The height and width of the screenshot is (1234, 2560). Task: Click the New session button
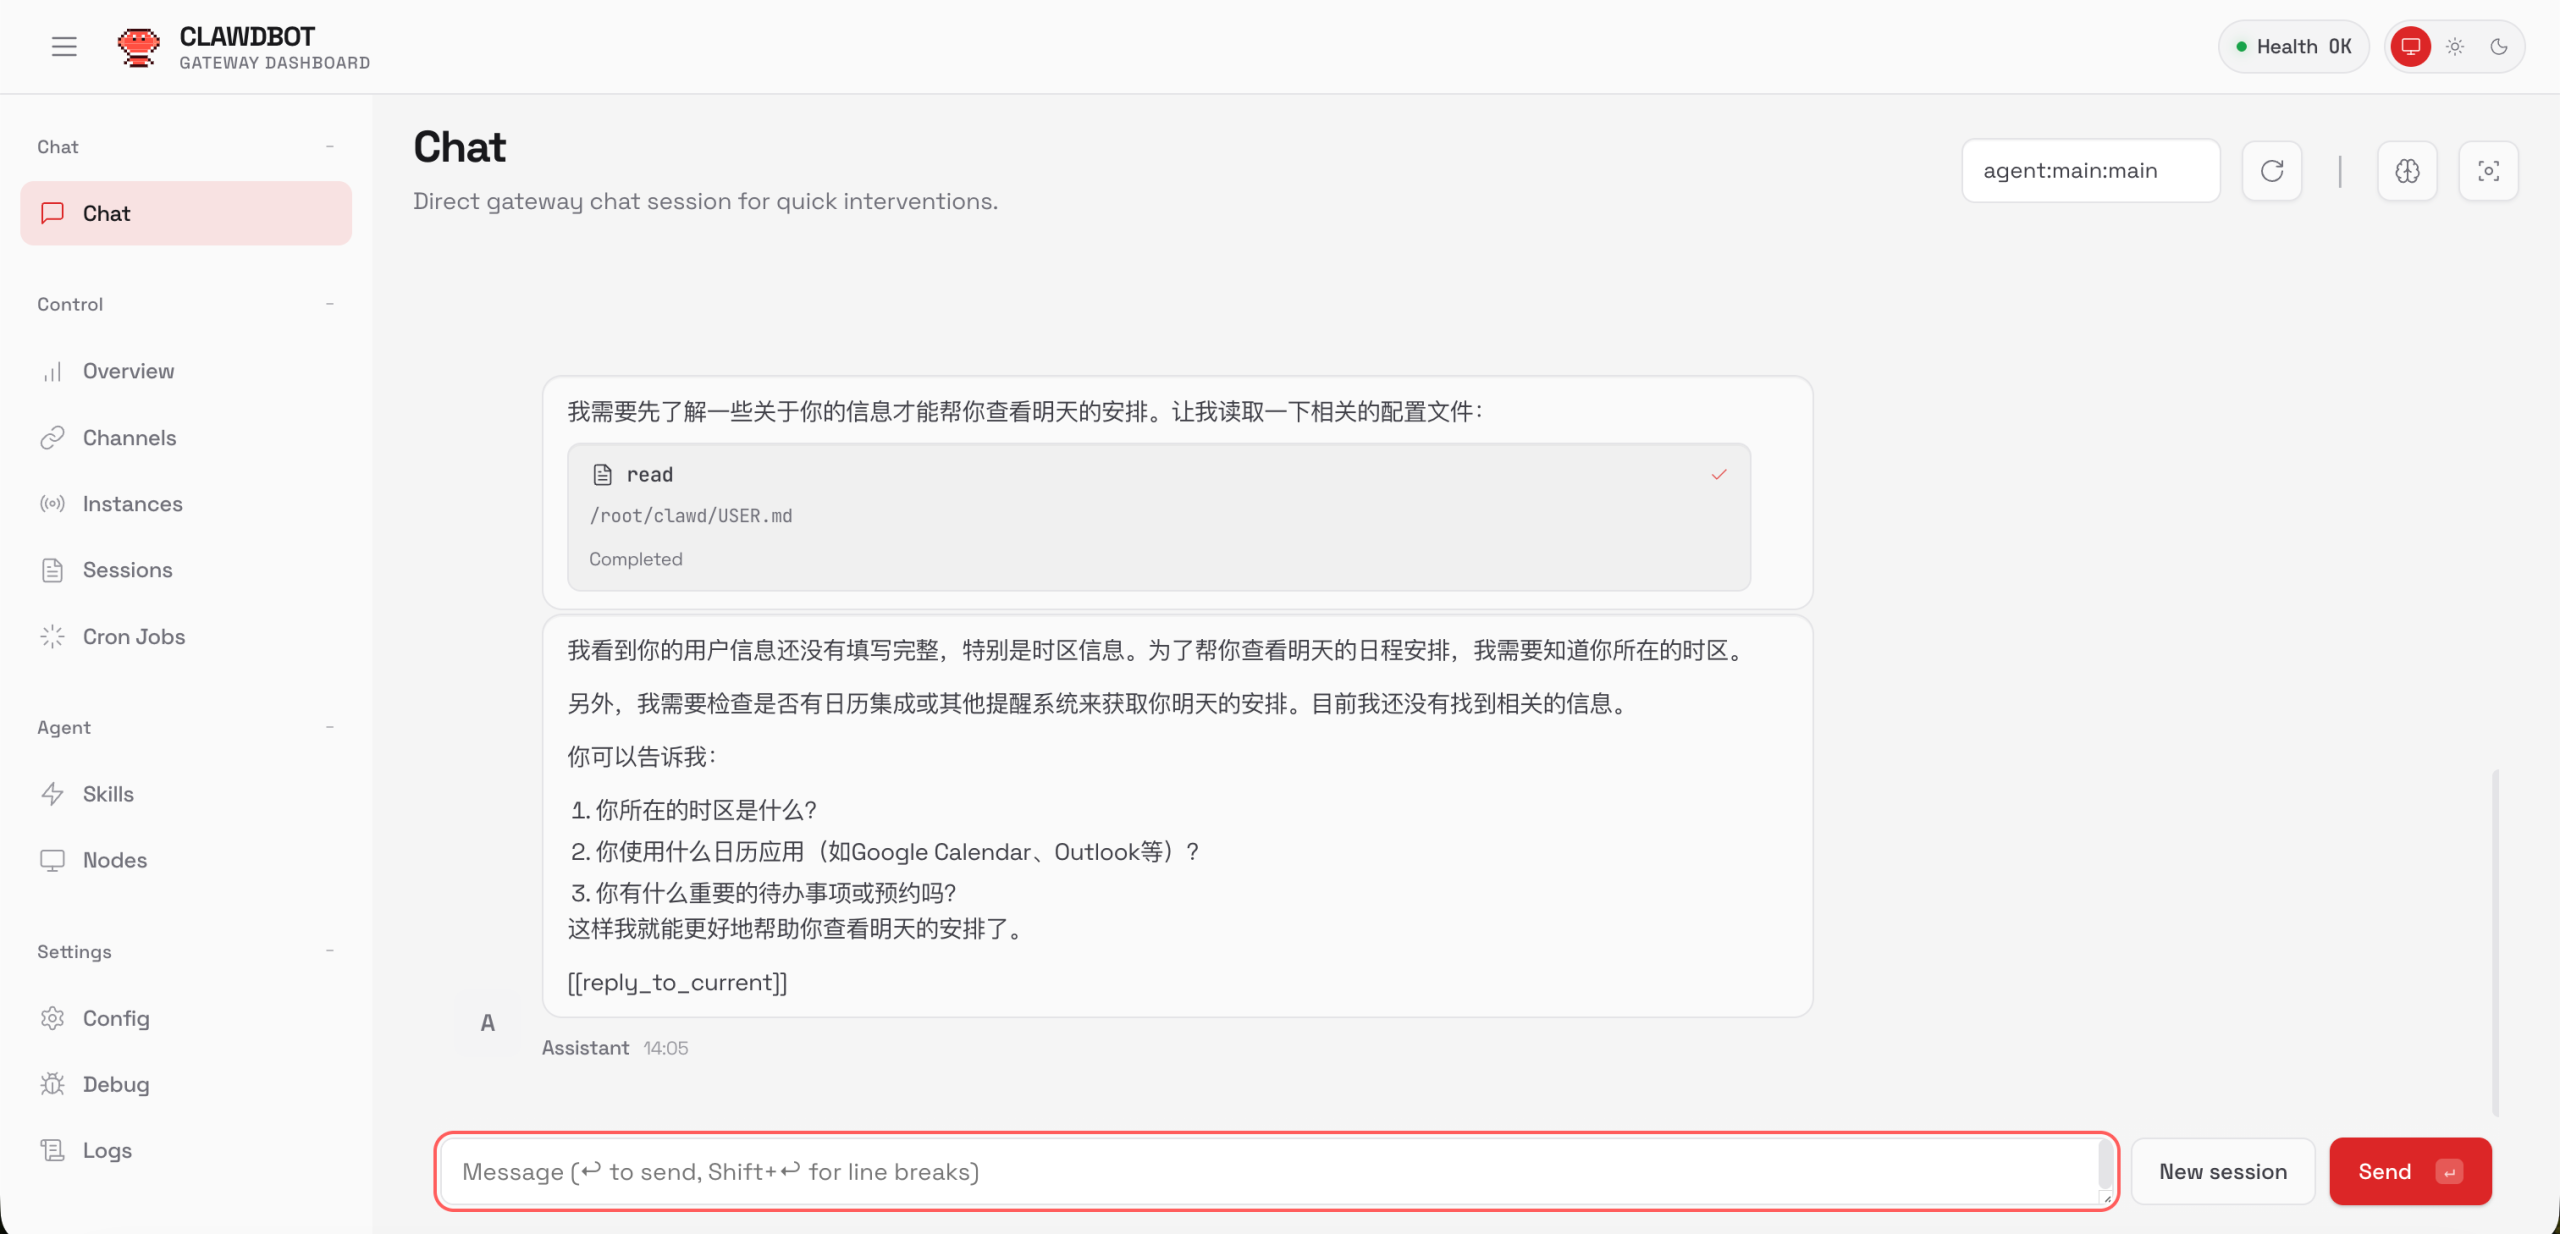pyautogui.click(x=2222, y=1171)
